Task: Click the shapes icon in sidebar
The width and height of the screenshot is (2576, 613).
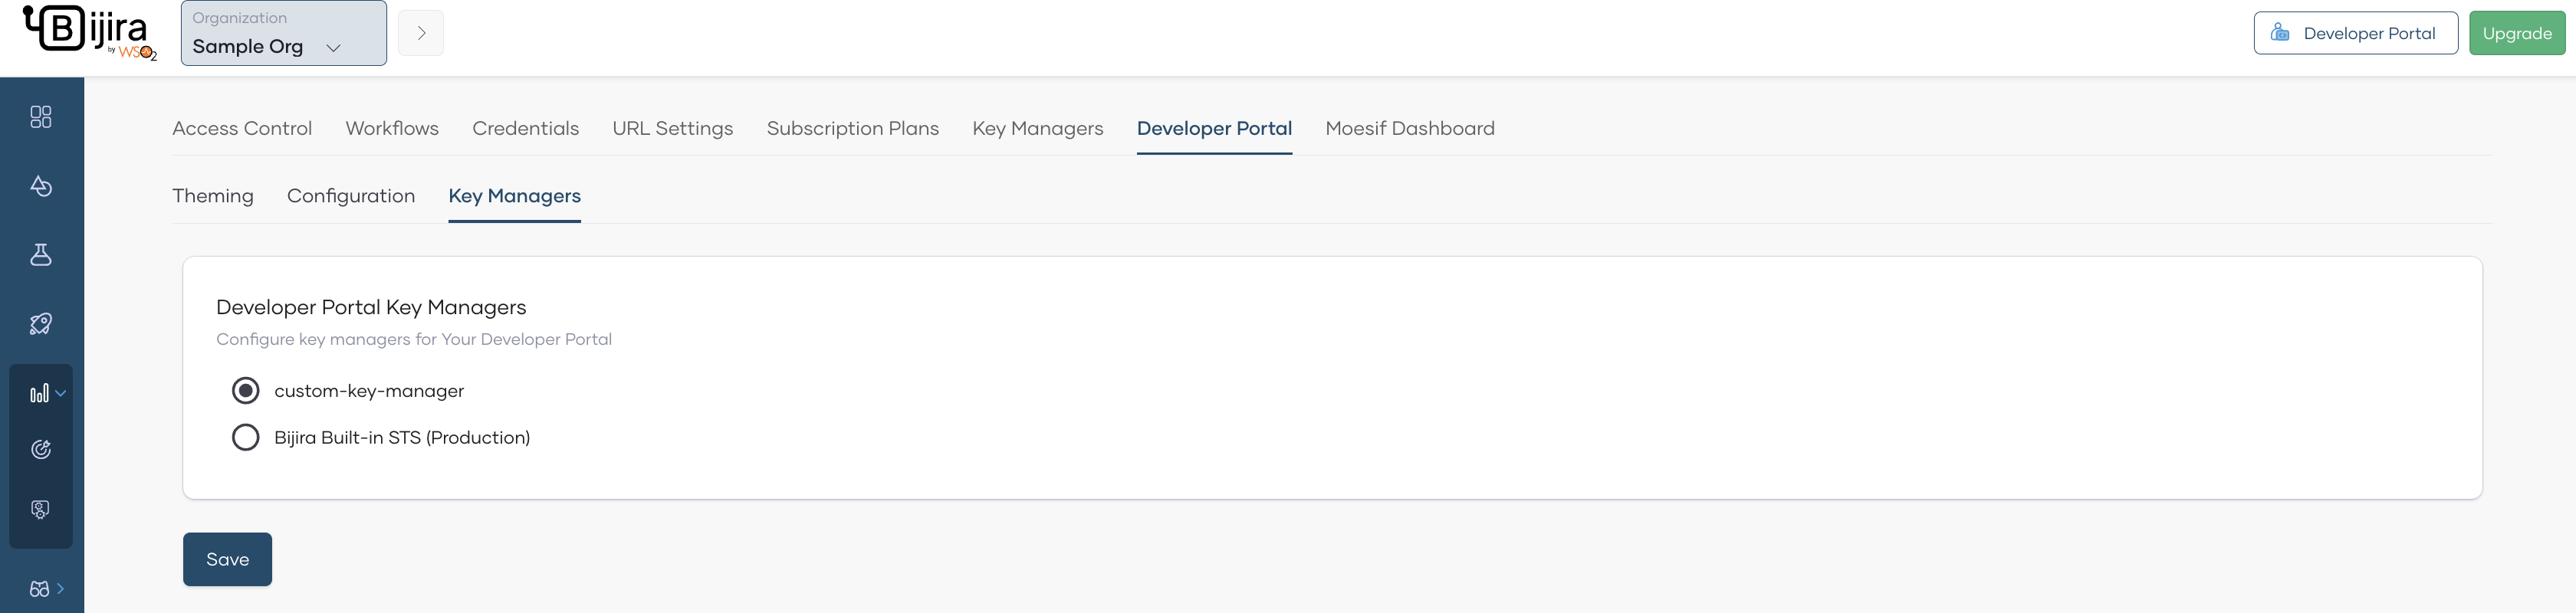Action: (41, 186)
